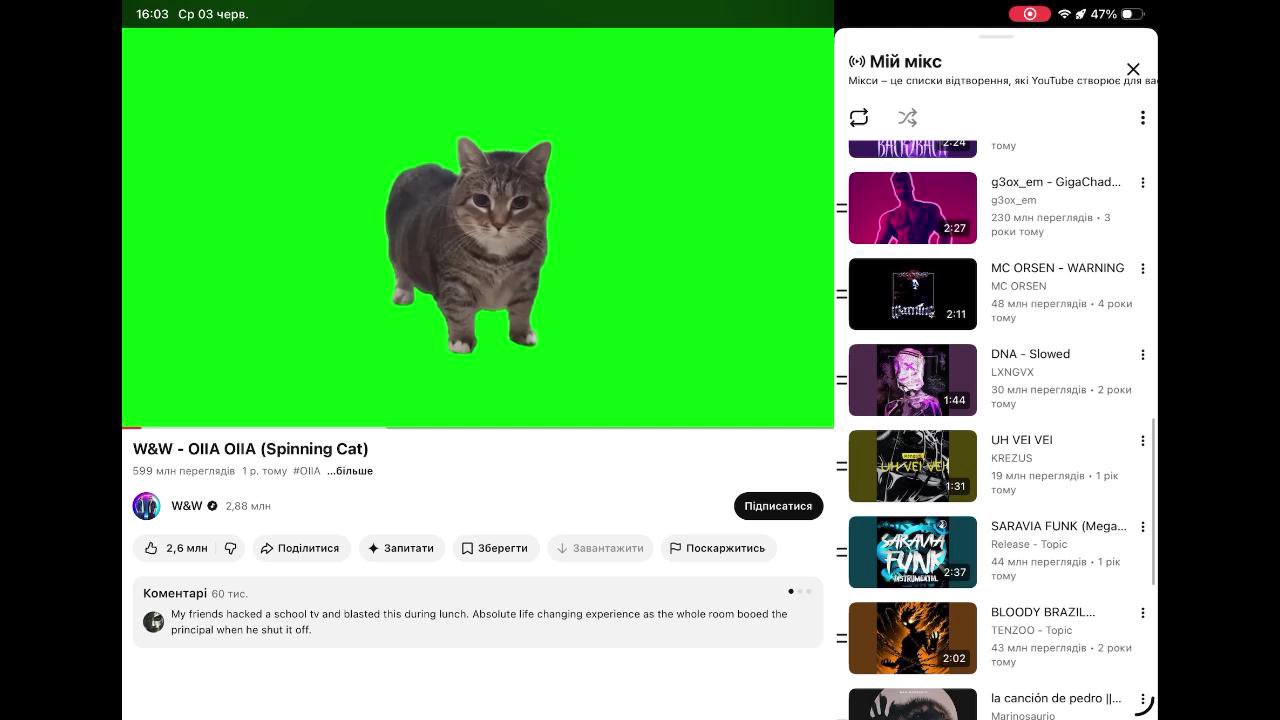Play UH VEI VEI thumbnail

[x=913, y=466]
